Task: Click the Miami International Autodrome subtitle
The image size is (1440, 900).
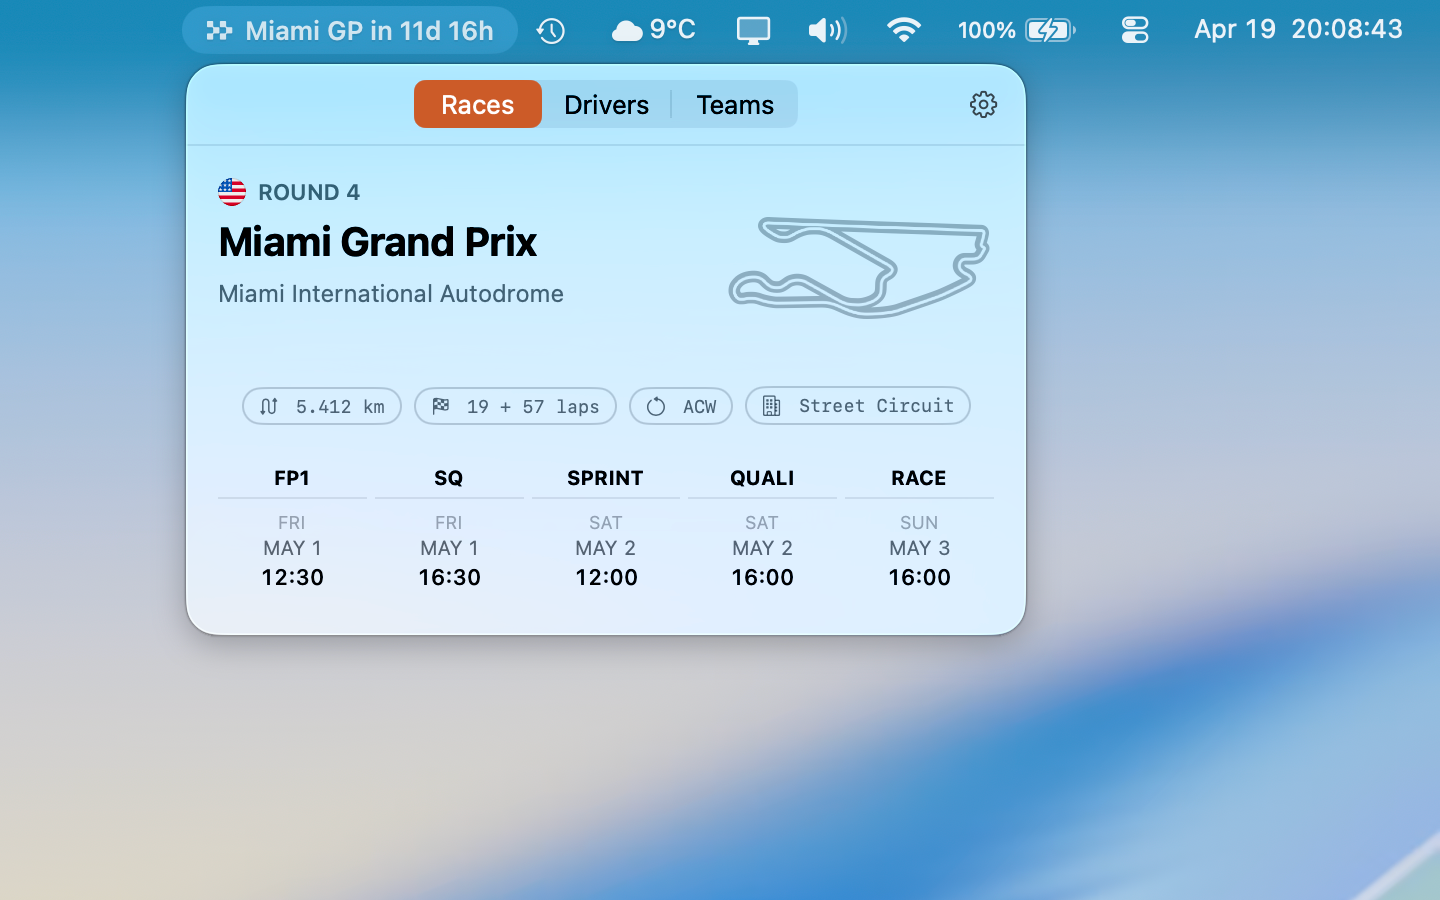Action: (x=391, y=293)
